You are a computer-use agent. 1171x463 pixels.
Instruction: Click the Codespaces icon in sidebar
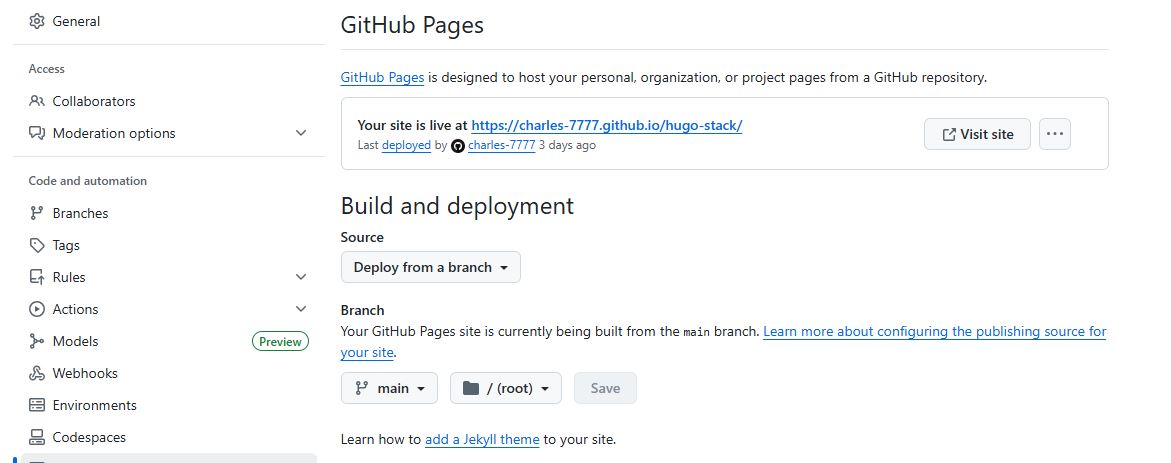point(37,438)
